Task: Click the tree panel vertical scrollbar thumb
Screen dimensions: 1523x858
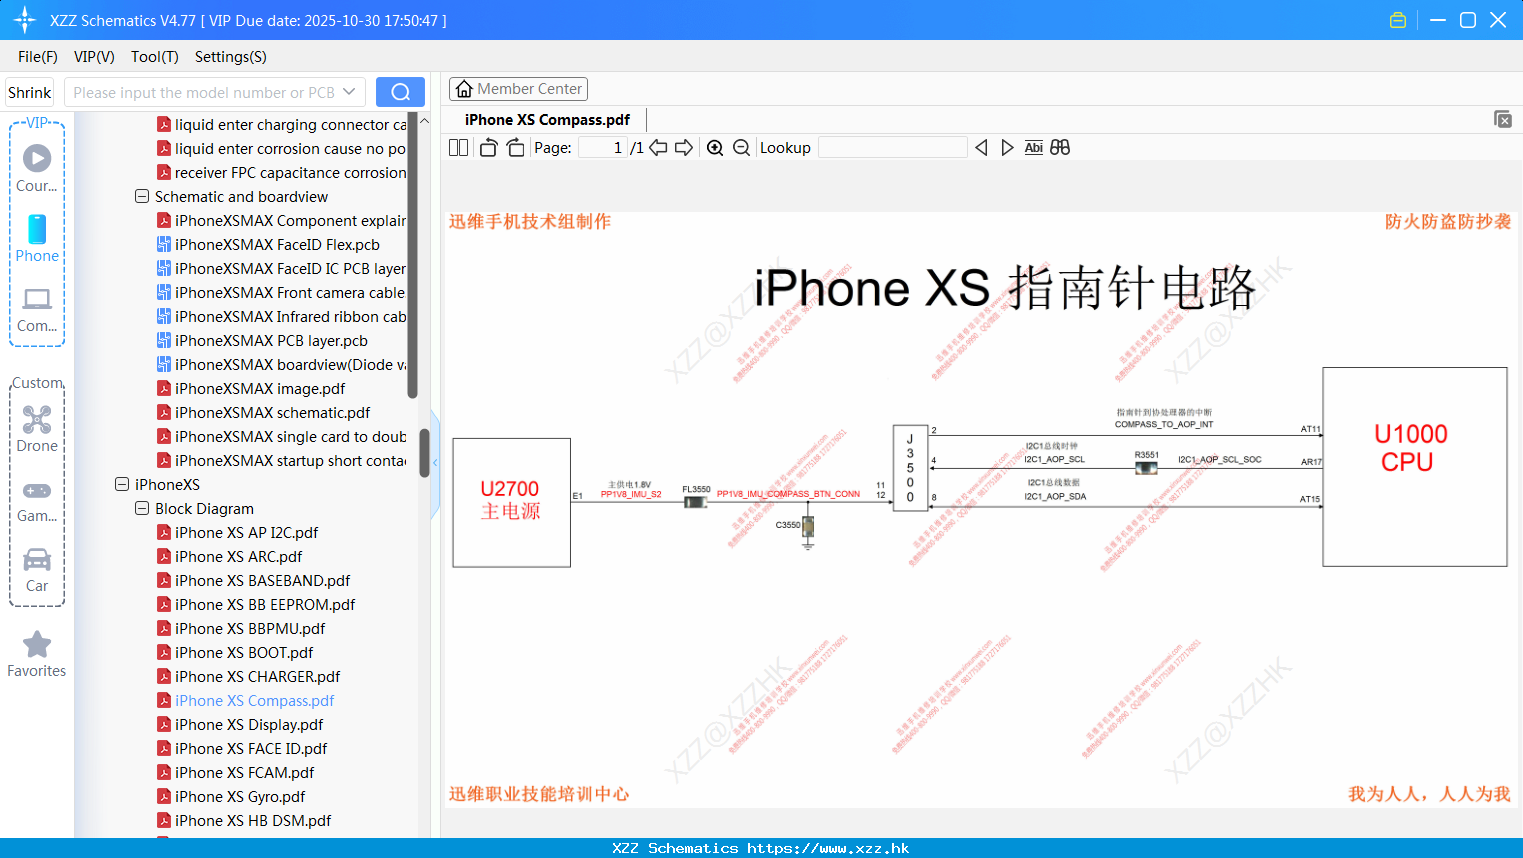Action: click(424, 453)
